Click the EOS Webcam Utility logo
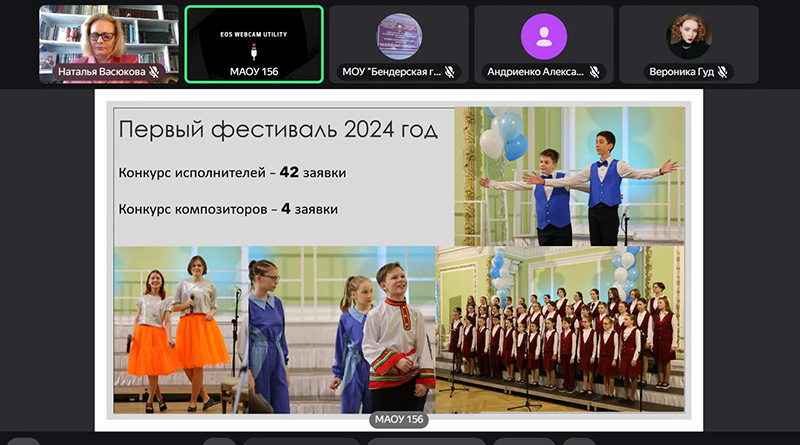 coord(254,40)
